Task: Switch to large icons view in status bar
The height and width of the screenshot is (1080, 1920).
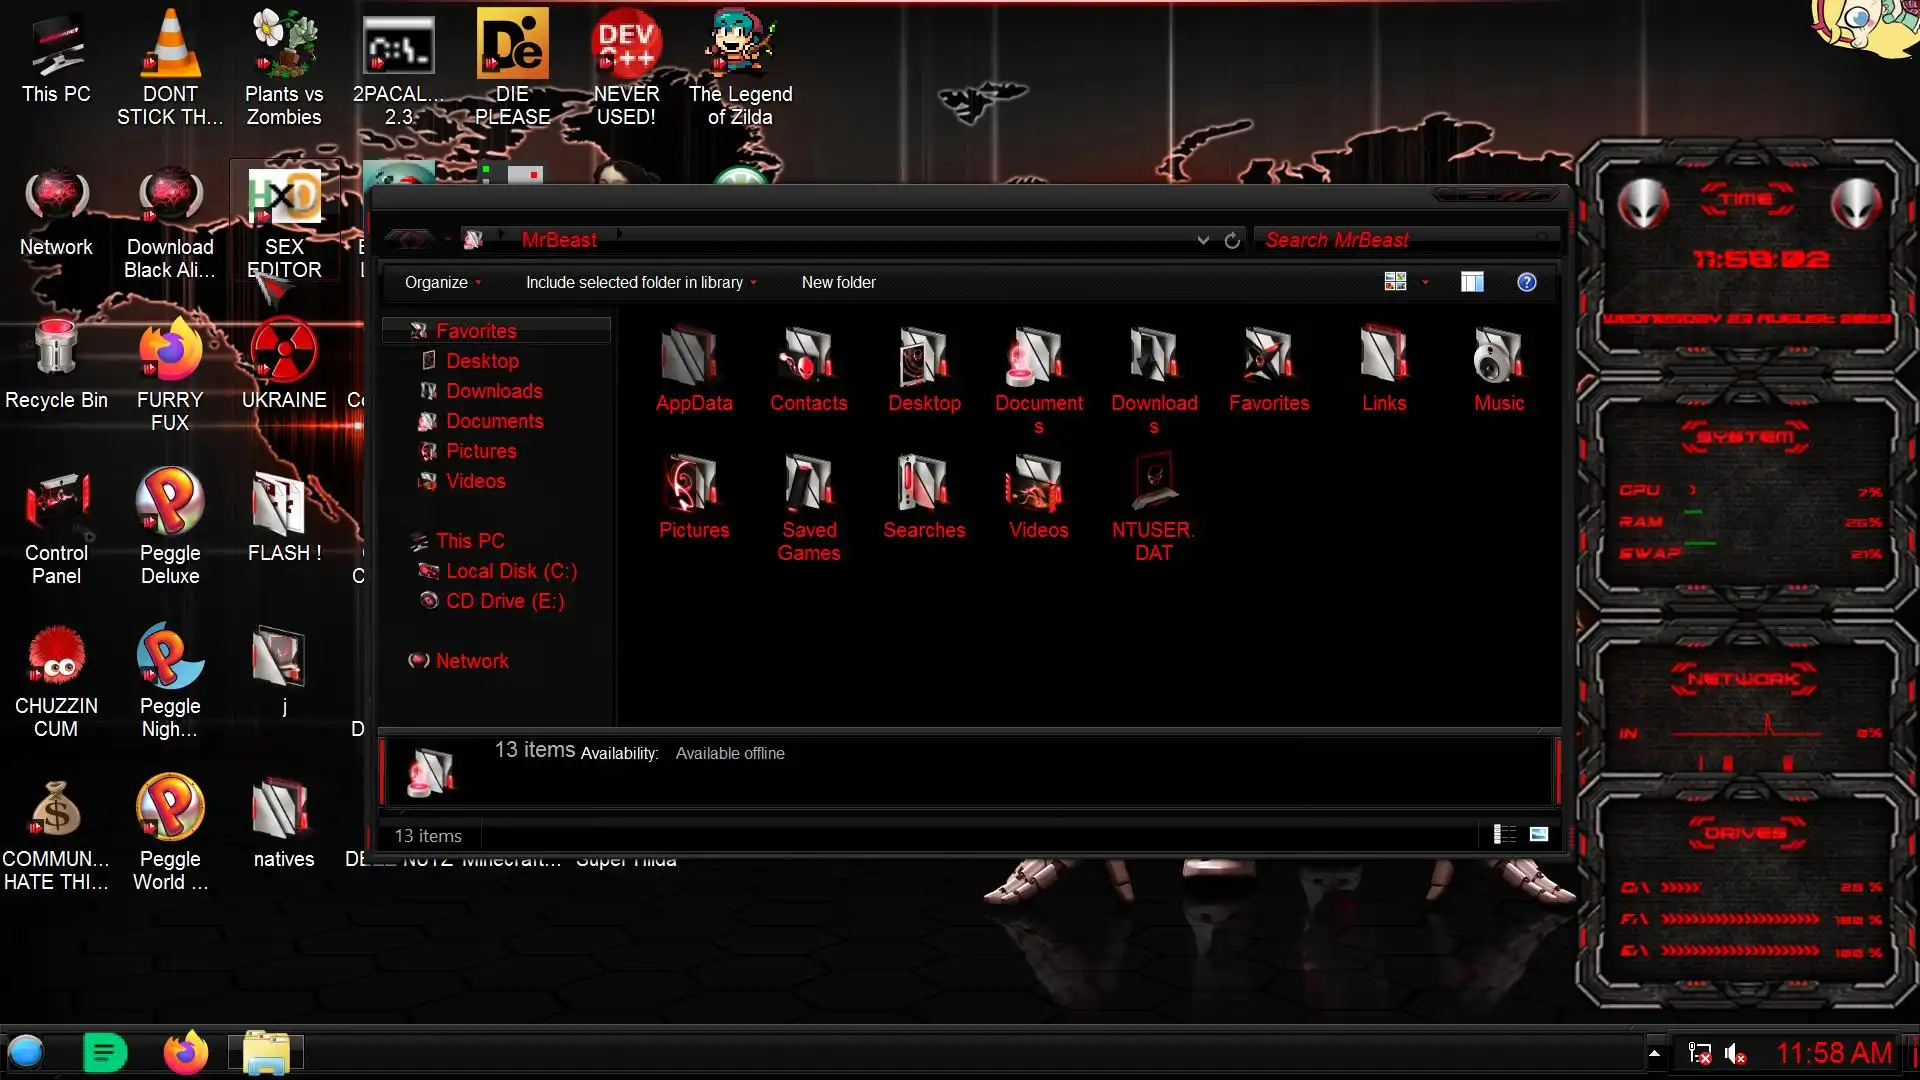Action: tap(1539, 834)
